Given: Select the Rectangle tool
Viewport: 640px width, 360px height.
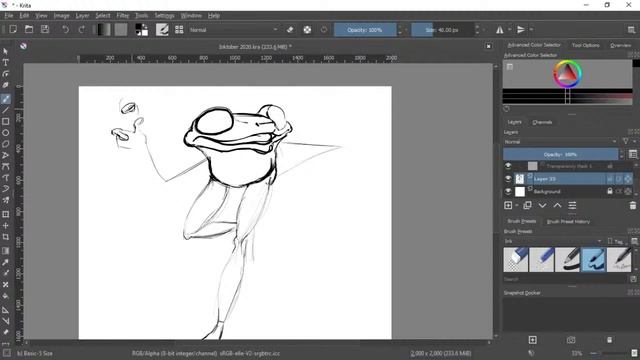Looking at the screenshot, I should 6,121.
